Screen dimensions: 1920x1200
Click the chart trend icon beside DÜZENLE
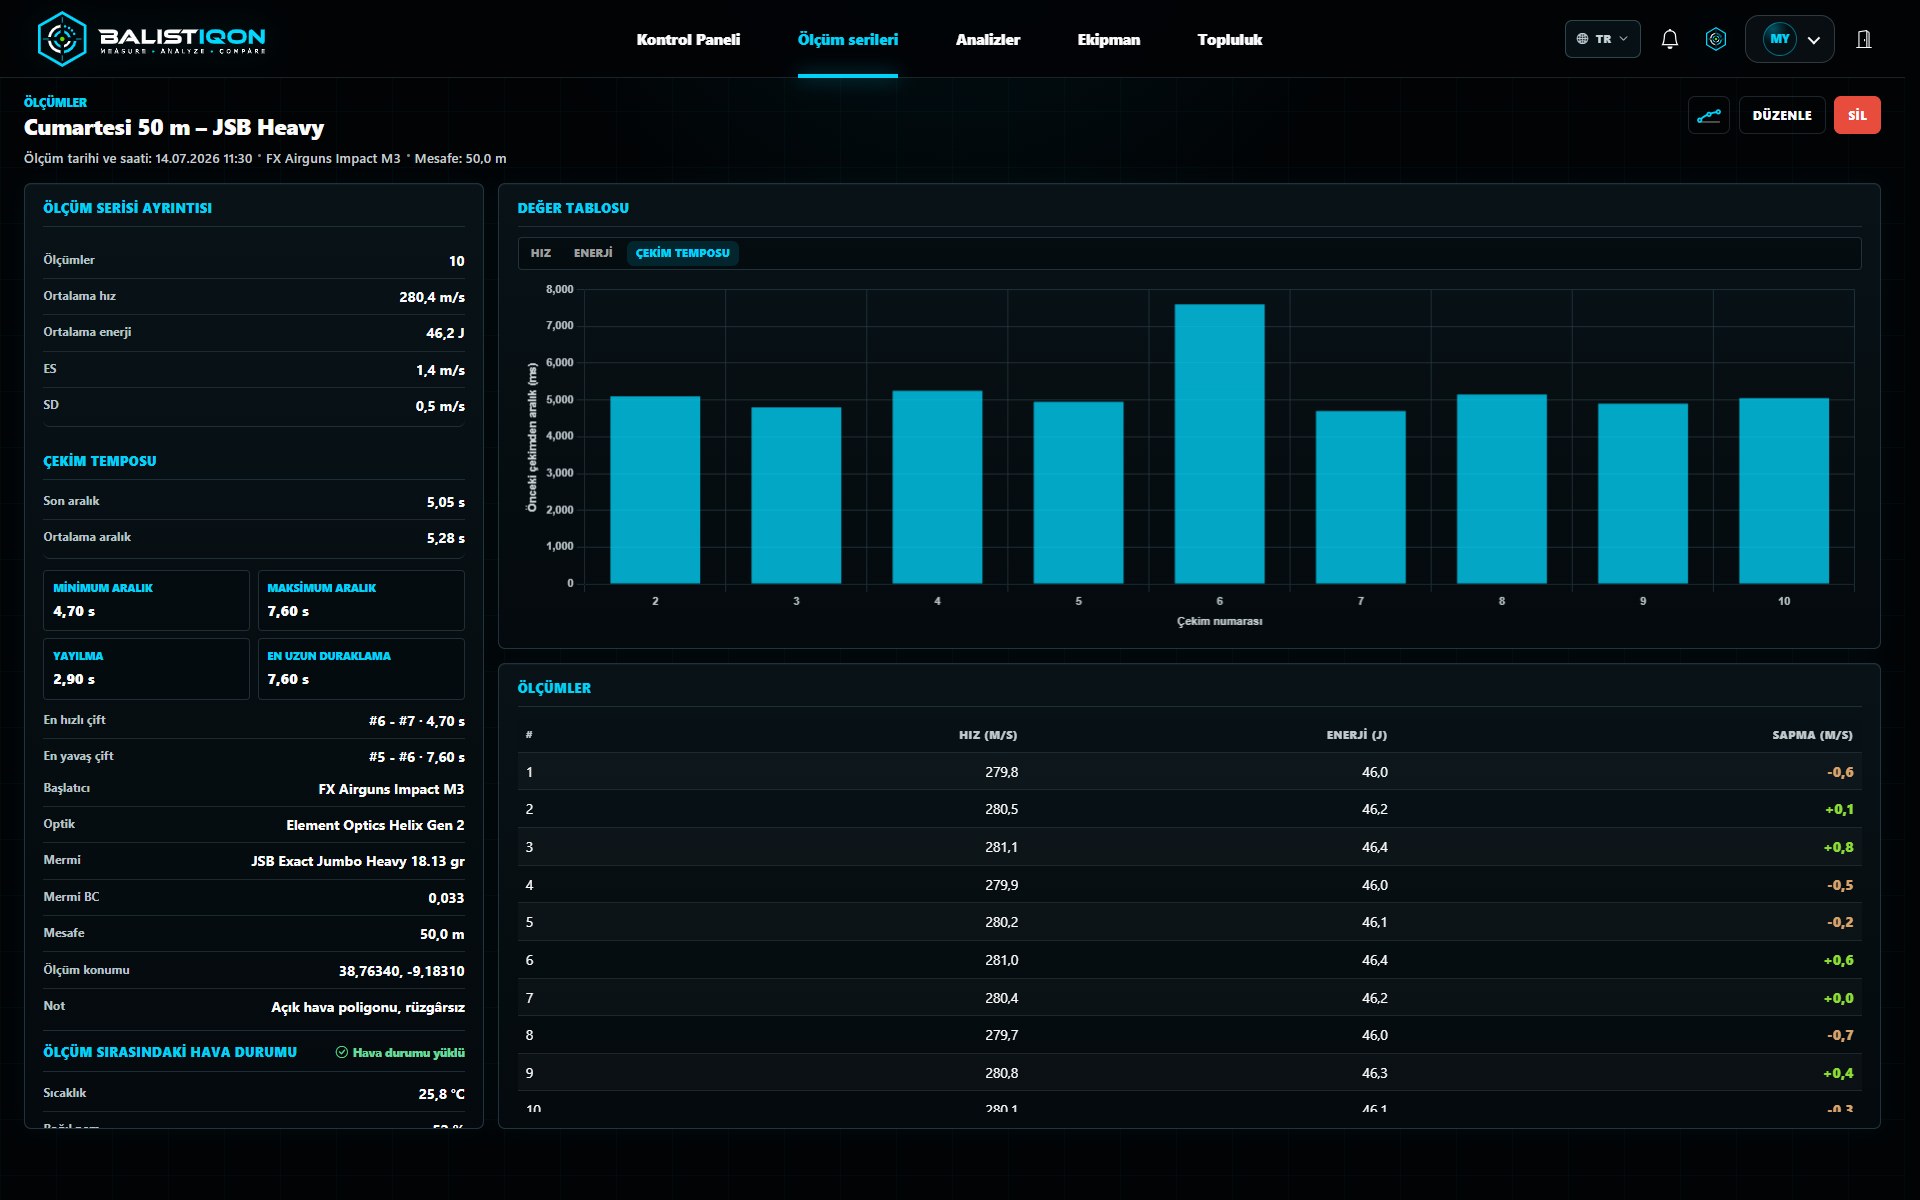point(1709,115)
